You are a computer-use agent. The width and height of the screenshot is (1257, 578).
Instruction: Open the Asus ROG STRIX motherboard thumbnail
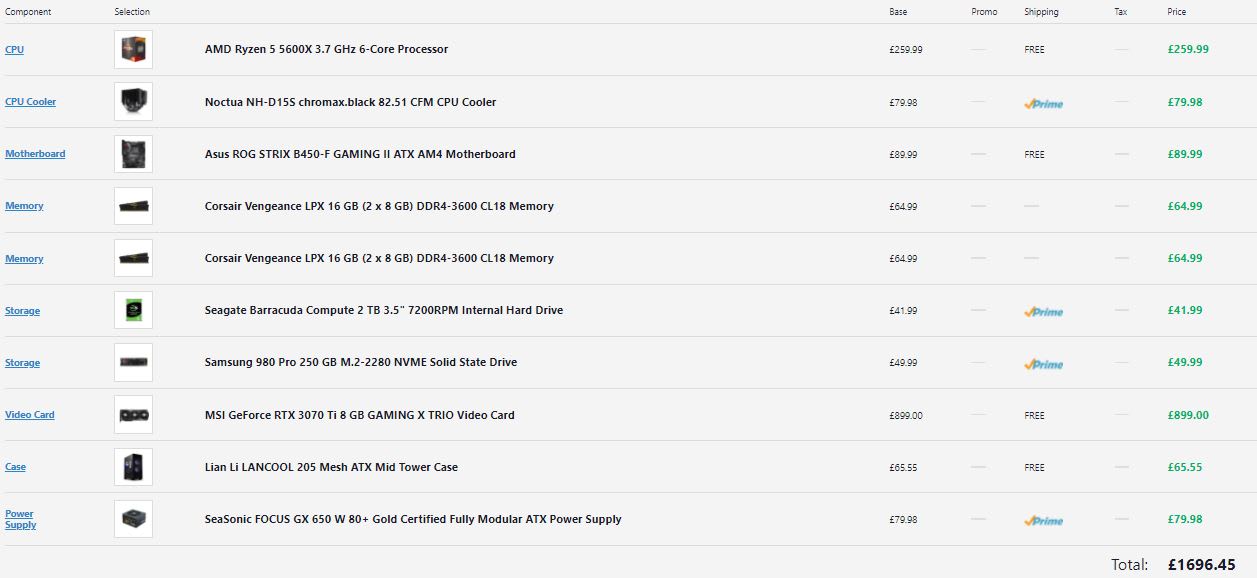click(133, 154)
